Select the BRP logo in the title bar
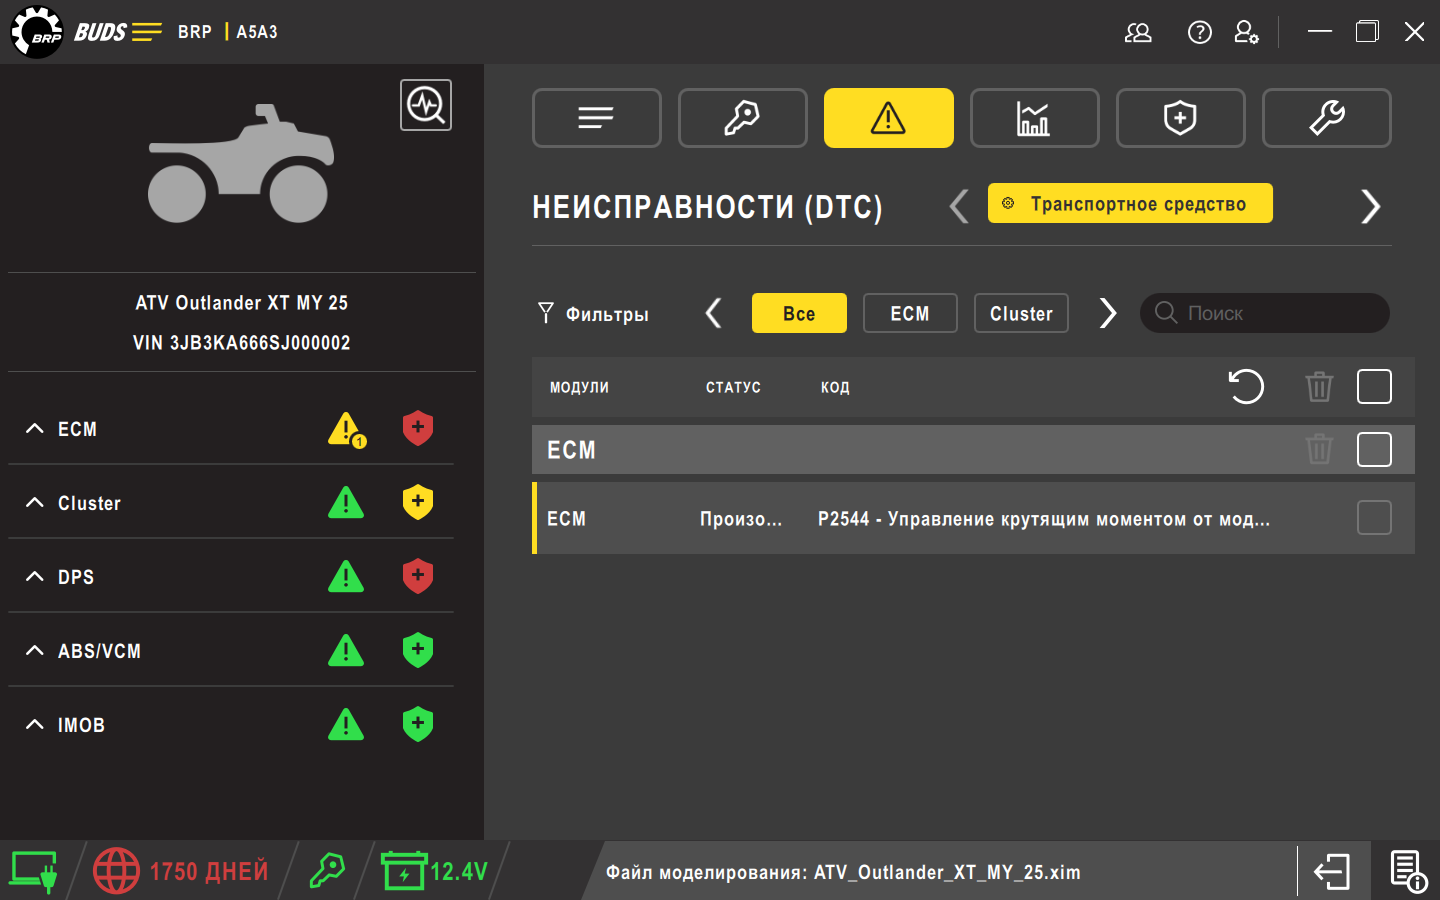 37,32
